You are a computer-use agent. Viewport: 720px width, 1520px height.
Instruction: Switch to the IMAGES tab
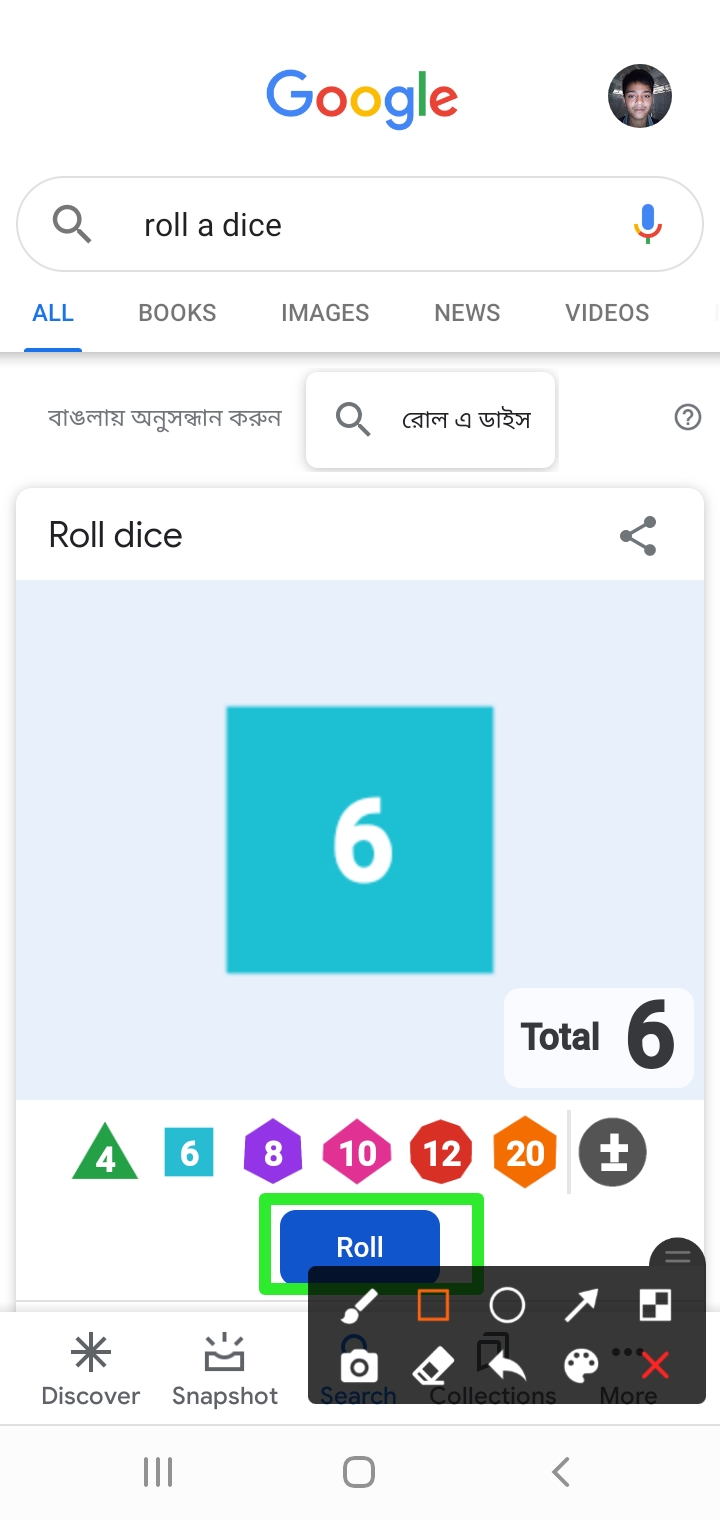[325, 313]
